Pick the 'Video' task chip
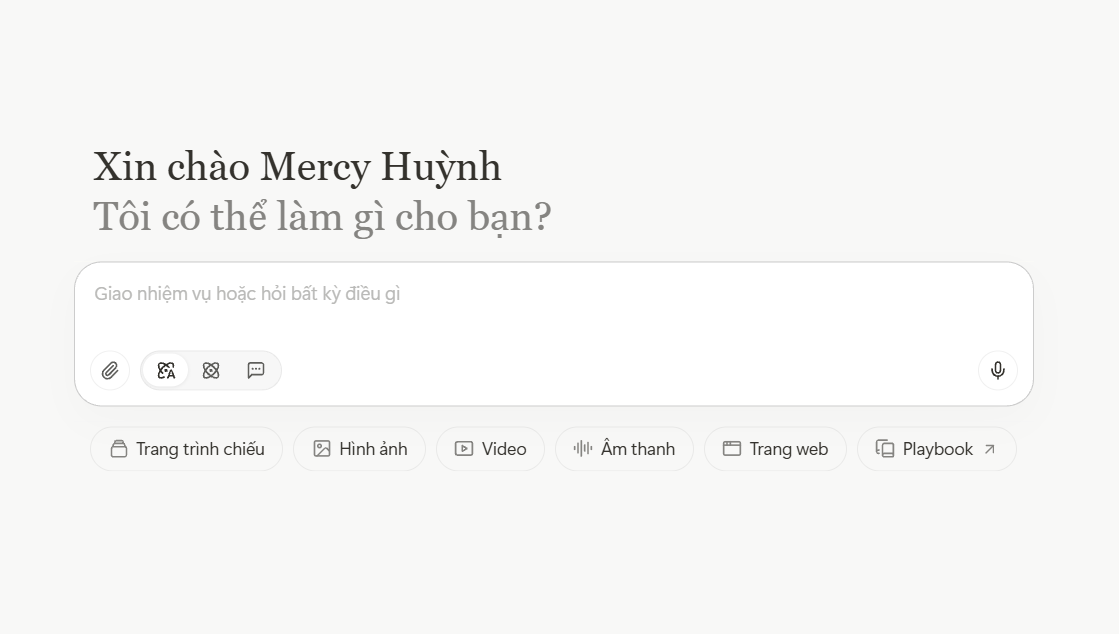This screenshot has height=634, width=1119. (490, 449)
